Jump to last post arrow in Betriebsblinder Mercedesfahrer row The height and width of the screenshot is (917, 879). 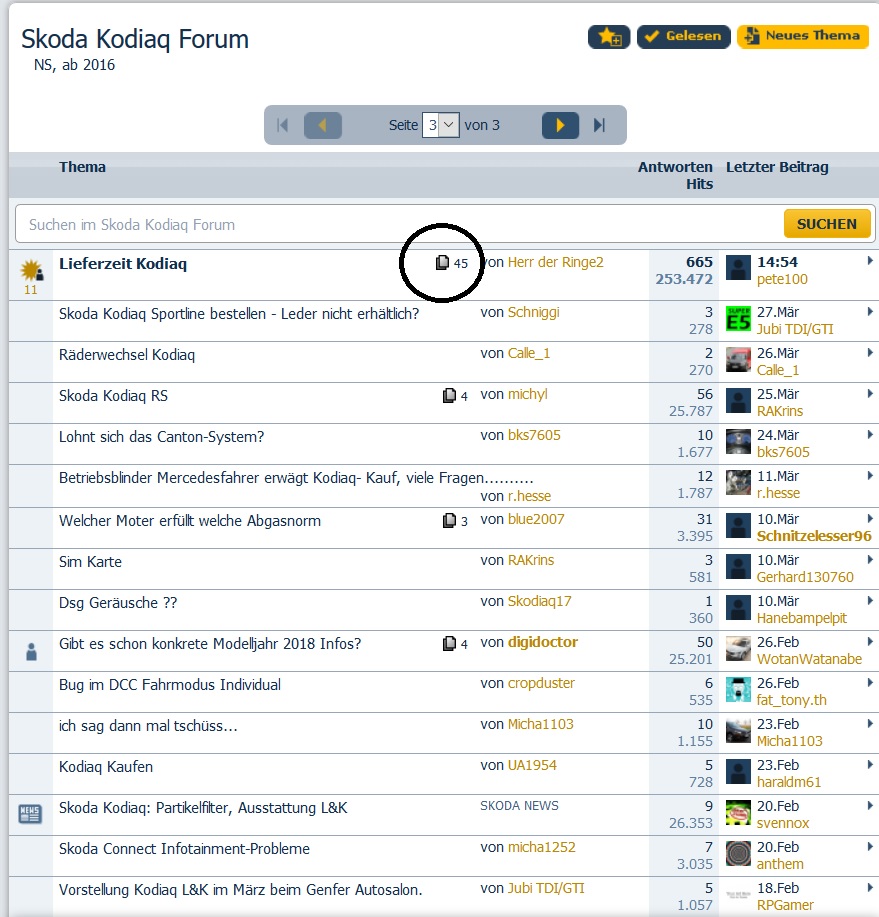[870, 475]
